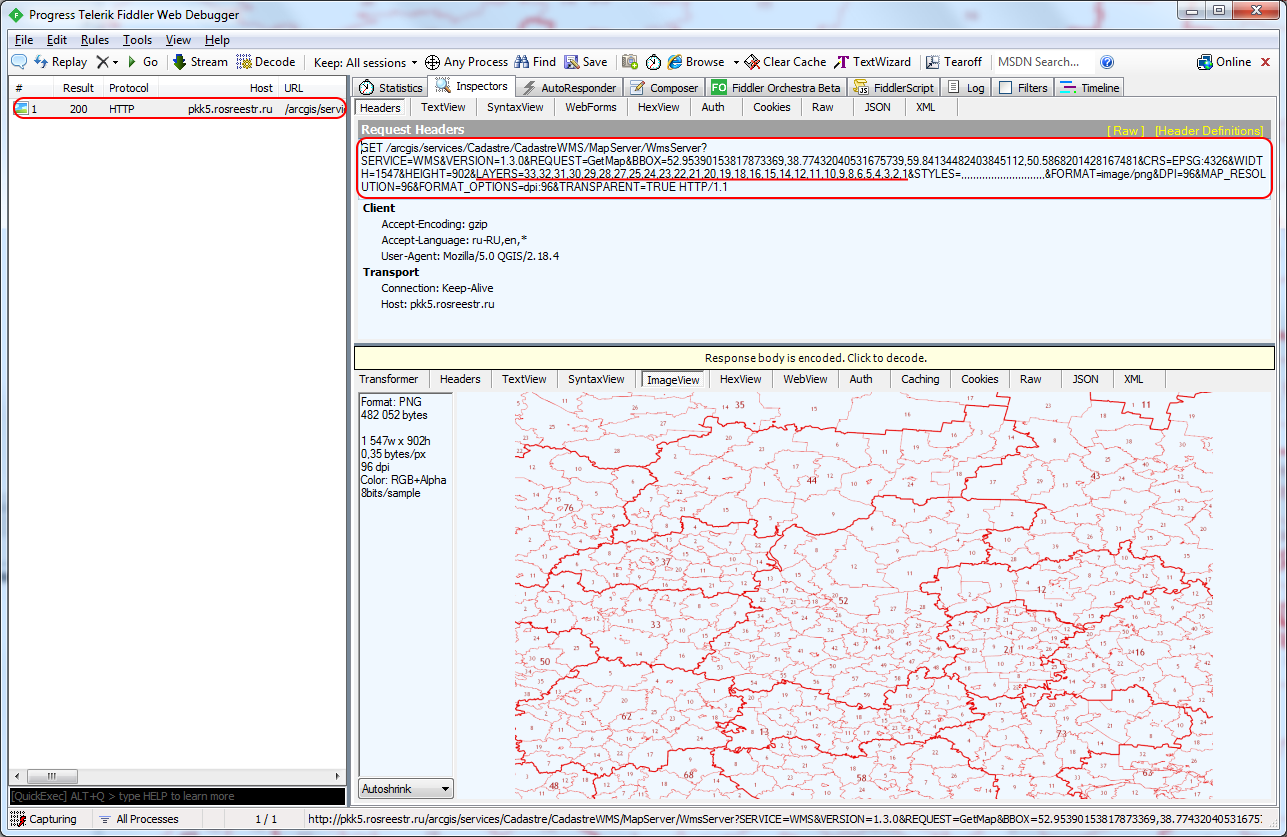The width and height of the screenshot is (1287, 837).
Task: Click the timer stopwatch icon
Action: click(x=653, y=62)
